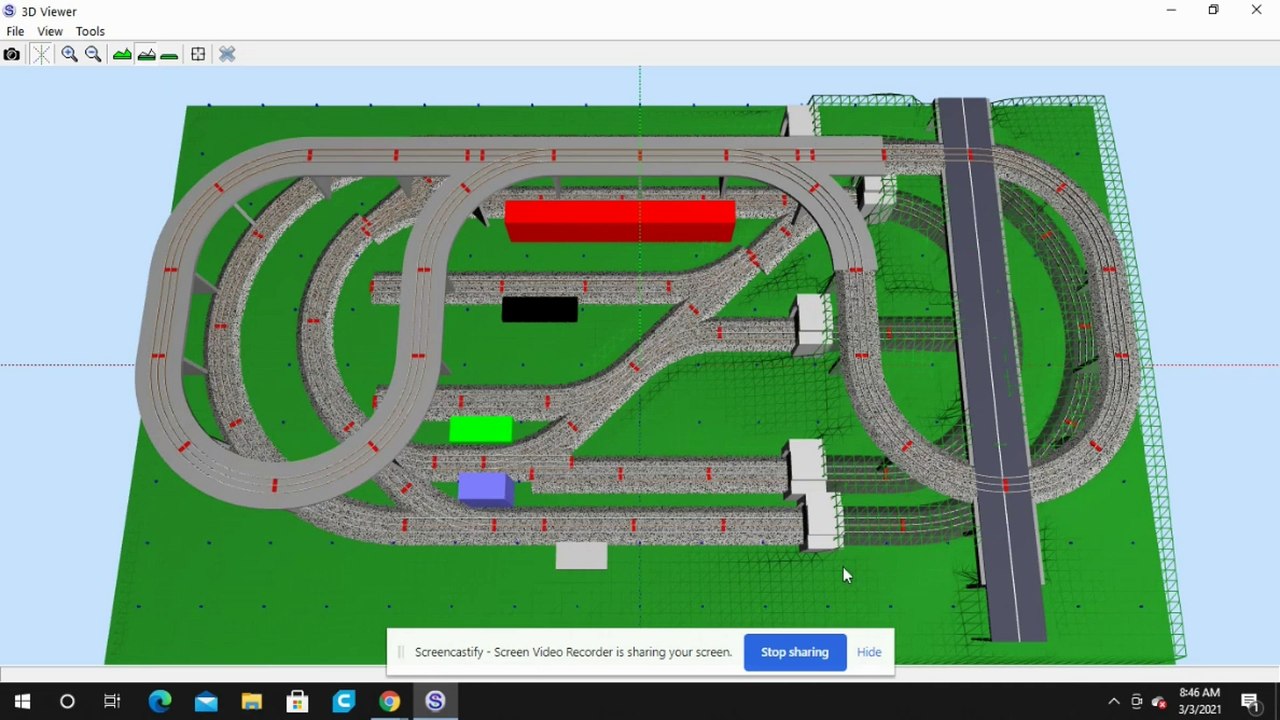Screen dimensions: 1280x720
Task: Open the Action Center notifications icon
Action: [1250, 702]
